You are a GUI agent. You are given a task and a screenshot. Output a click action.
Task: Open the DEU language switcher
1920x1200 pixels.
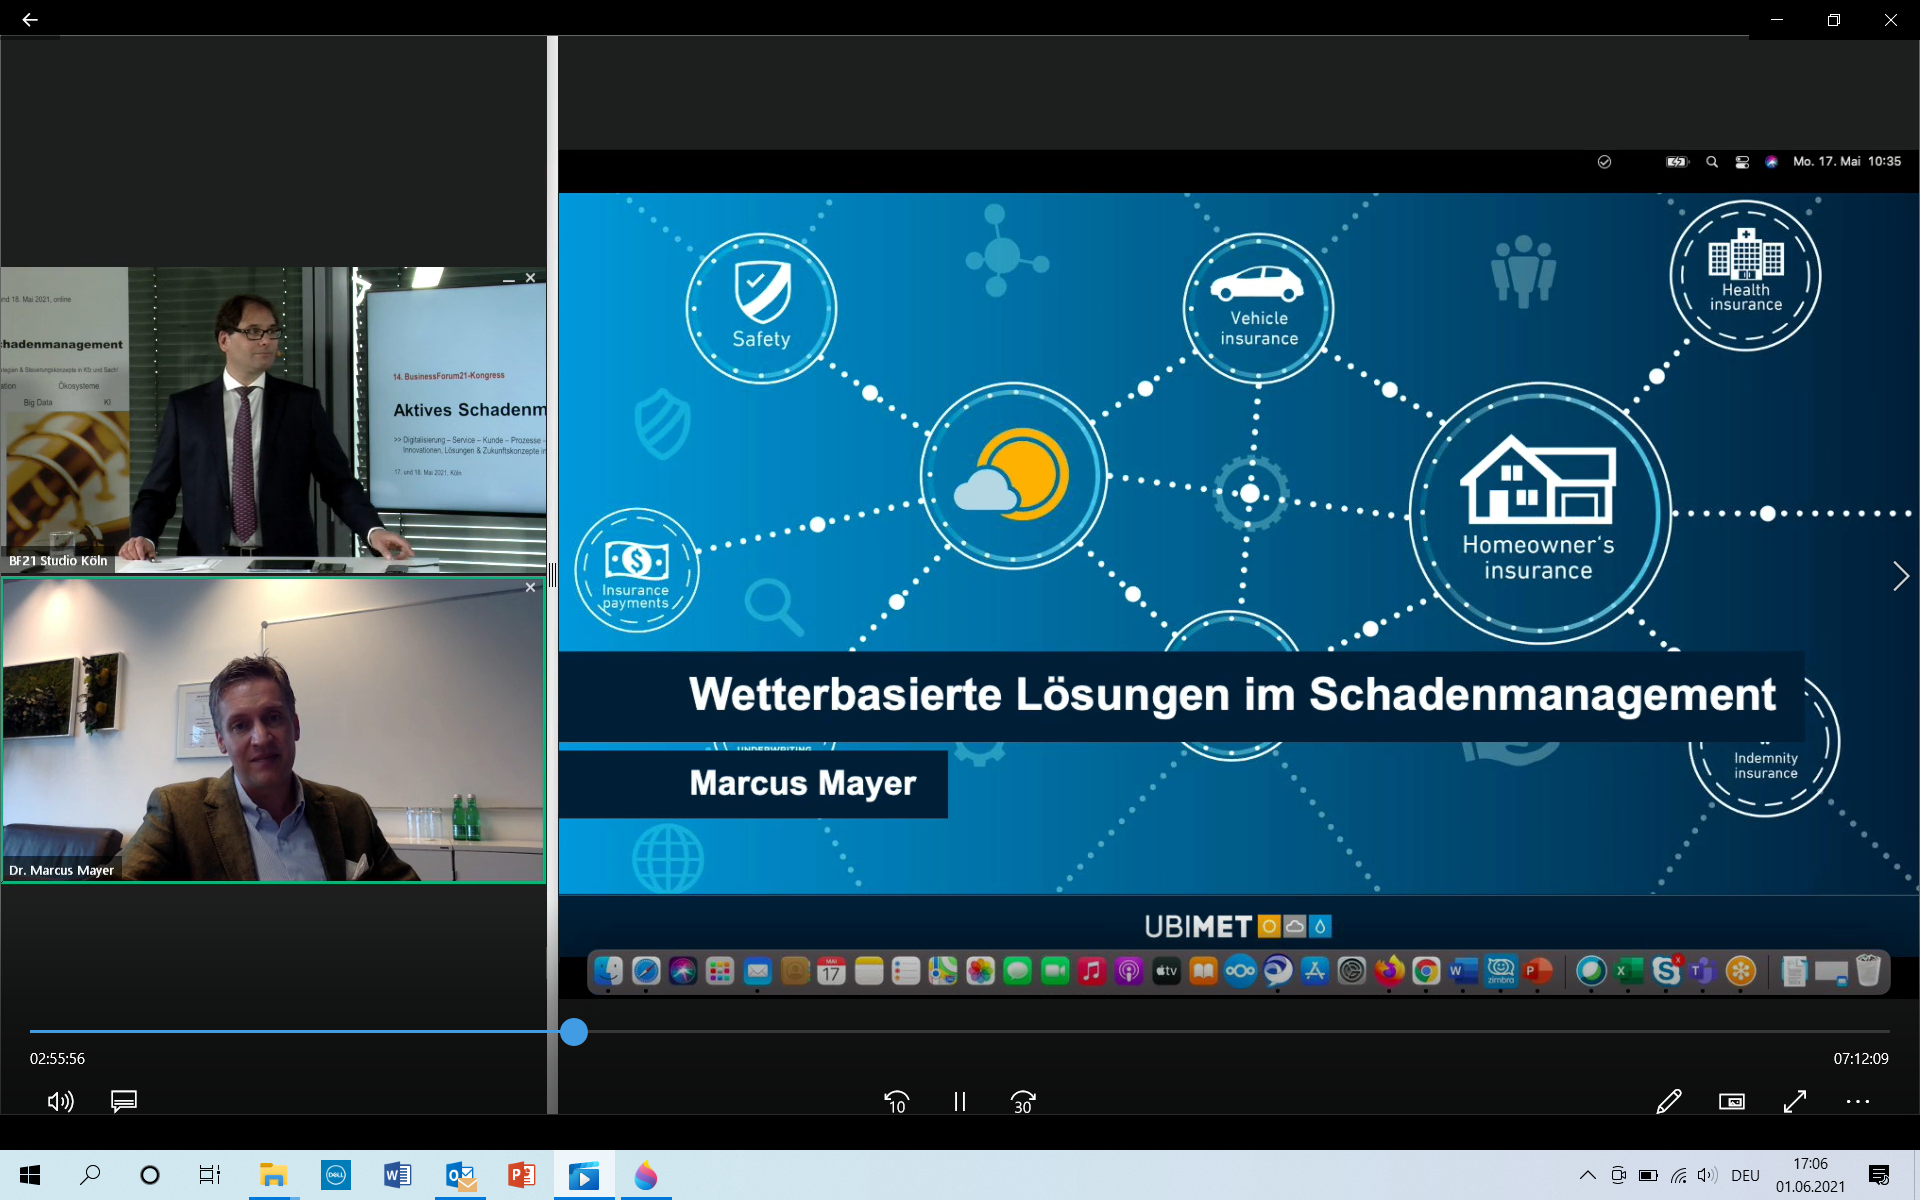point(1745,1175)
